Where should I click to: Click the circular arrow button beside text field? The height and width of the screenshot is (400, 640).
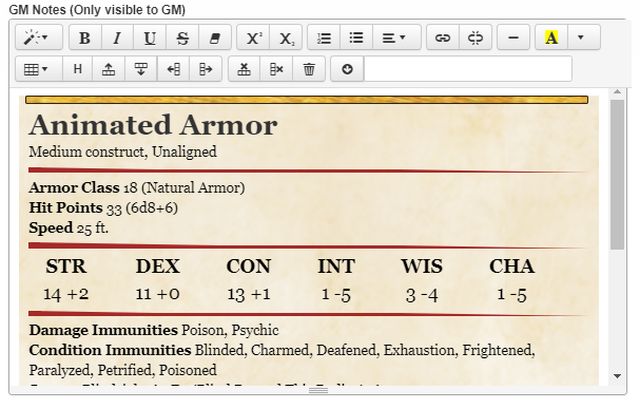click(347, 69)
